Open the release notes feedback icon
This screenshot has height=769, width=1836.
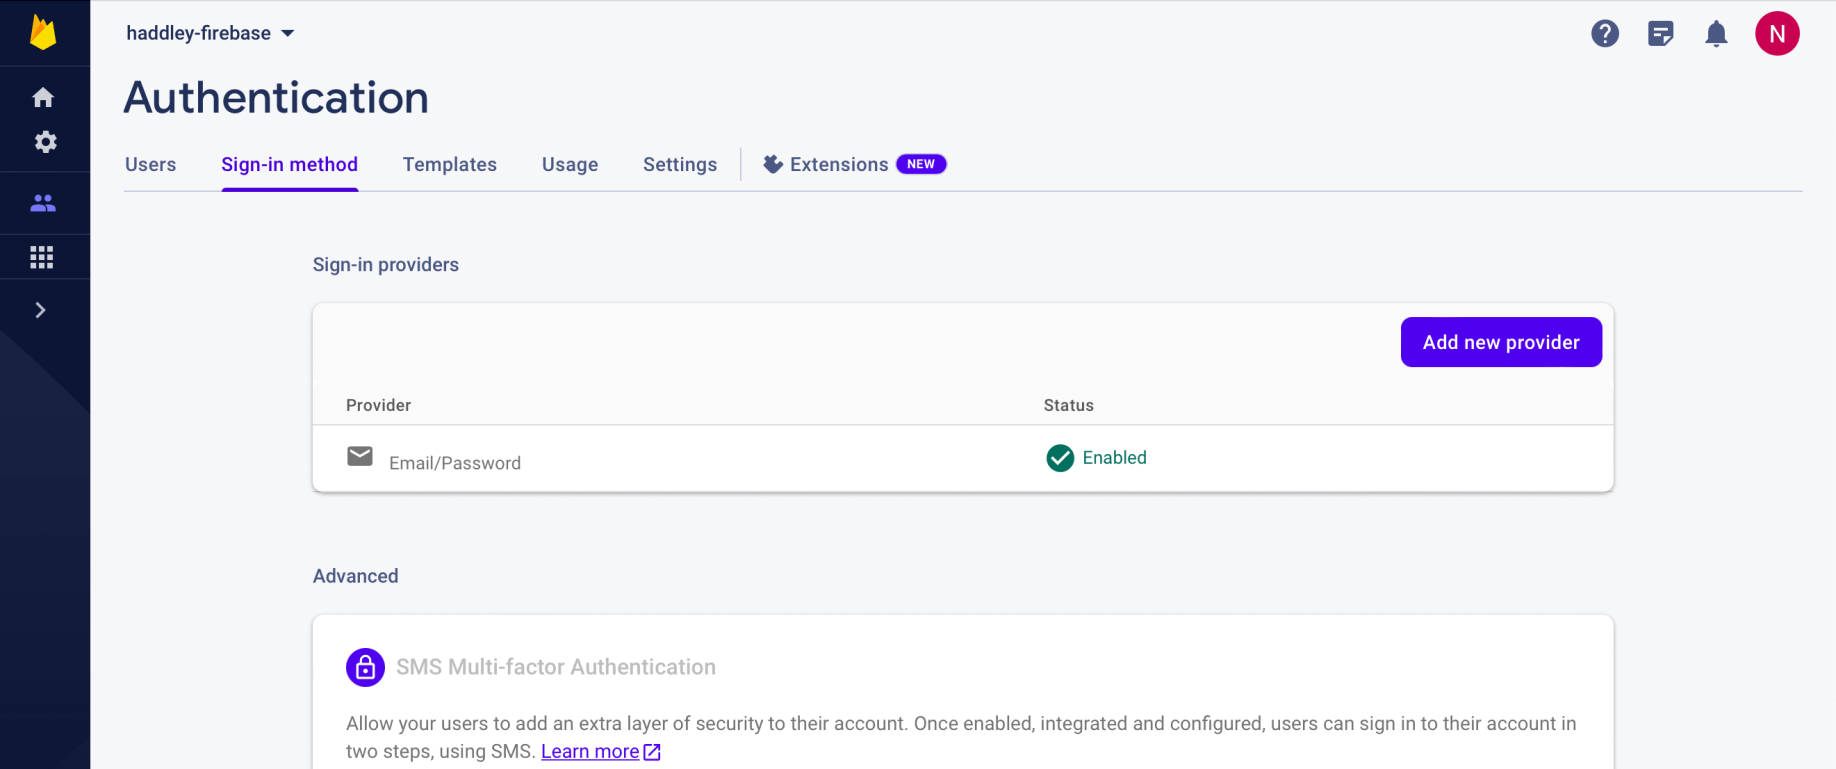click(1661, 34)
